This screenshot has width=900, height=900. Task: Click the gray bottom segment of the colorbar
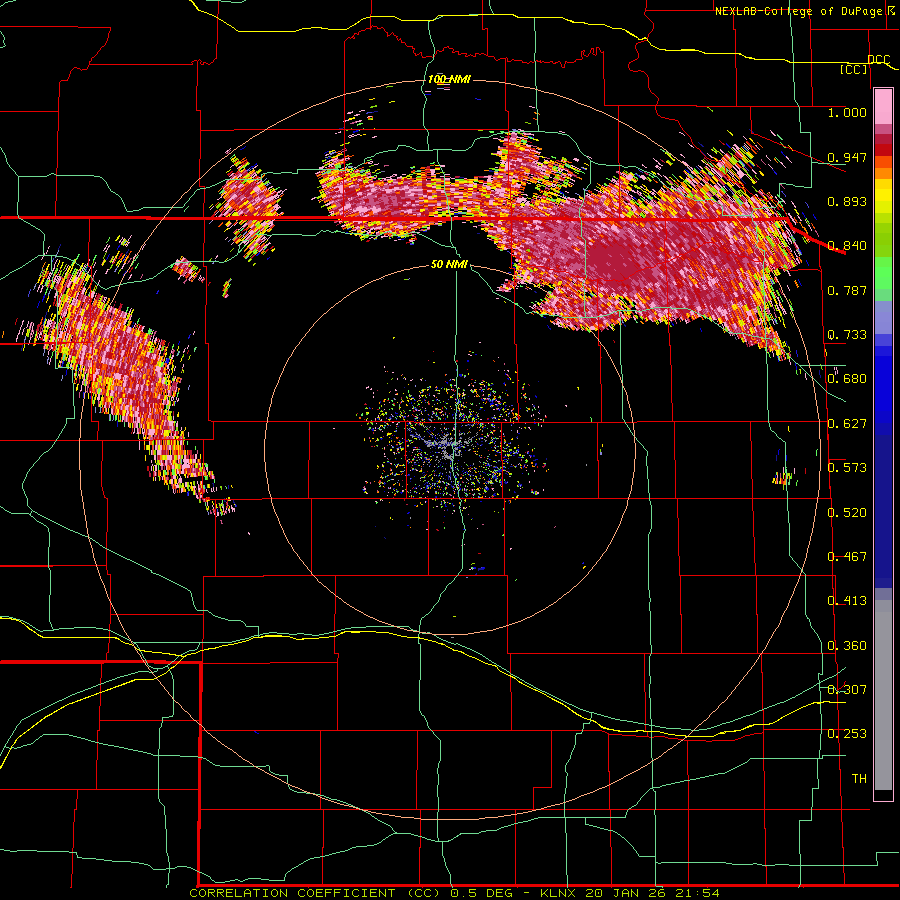883,695
